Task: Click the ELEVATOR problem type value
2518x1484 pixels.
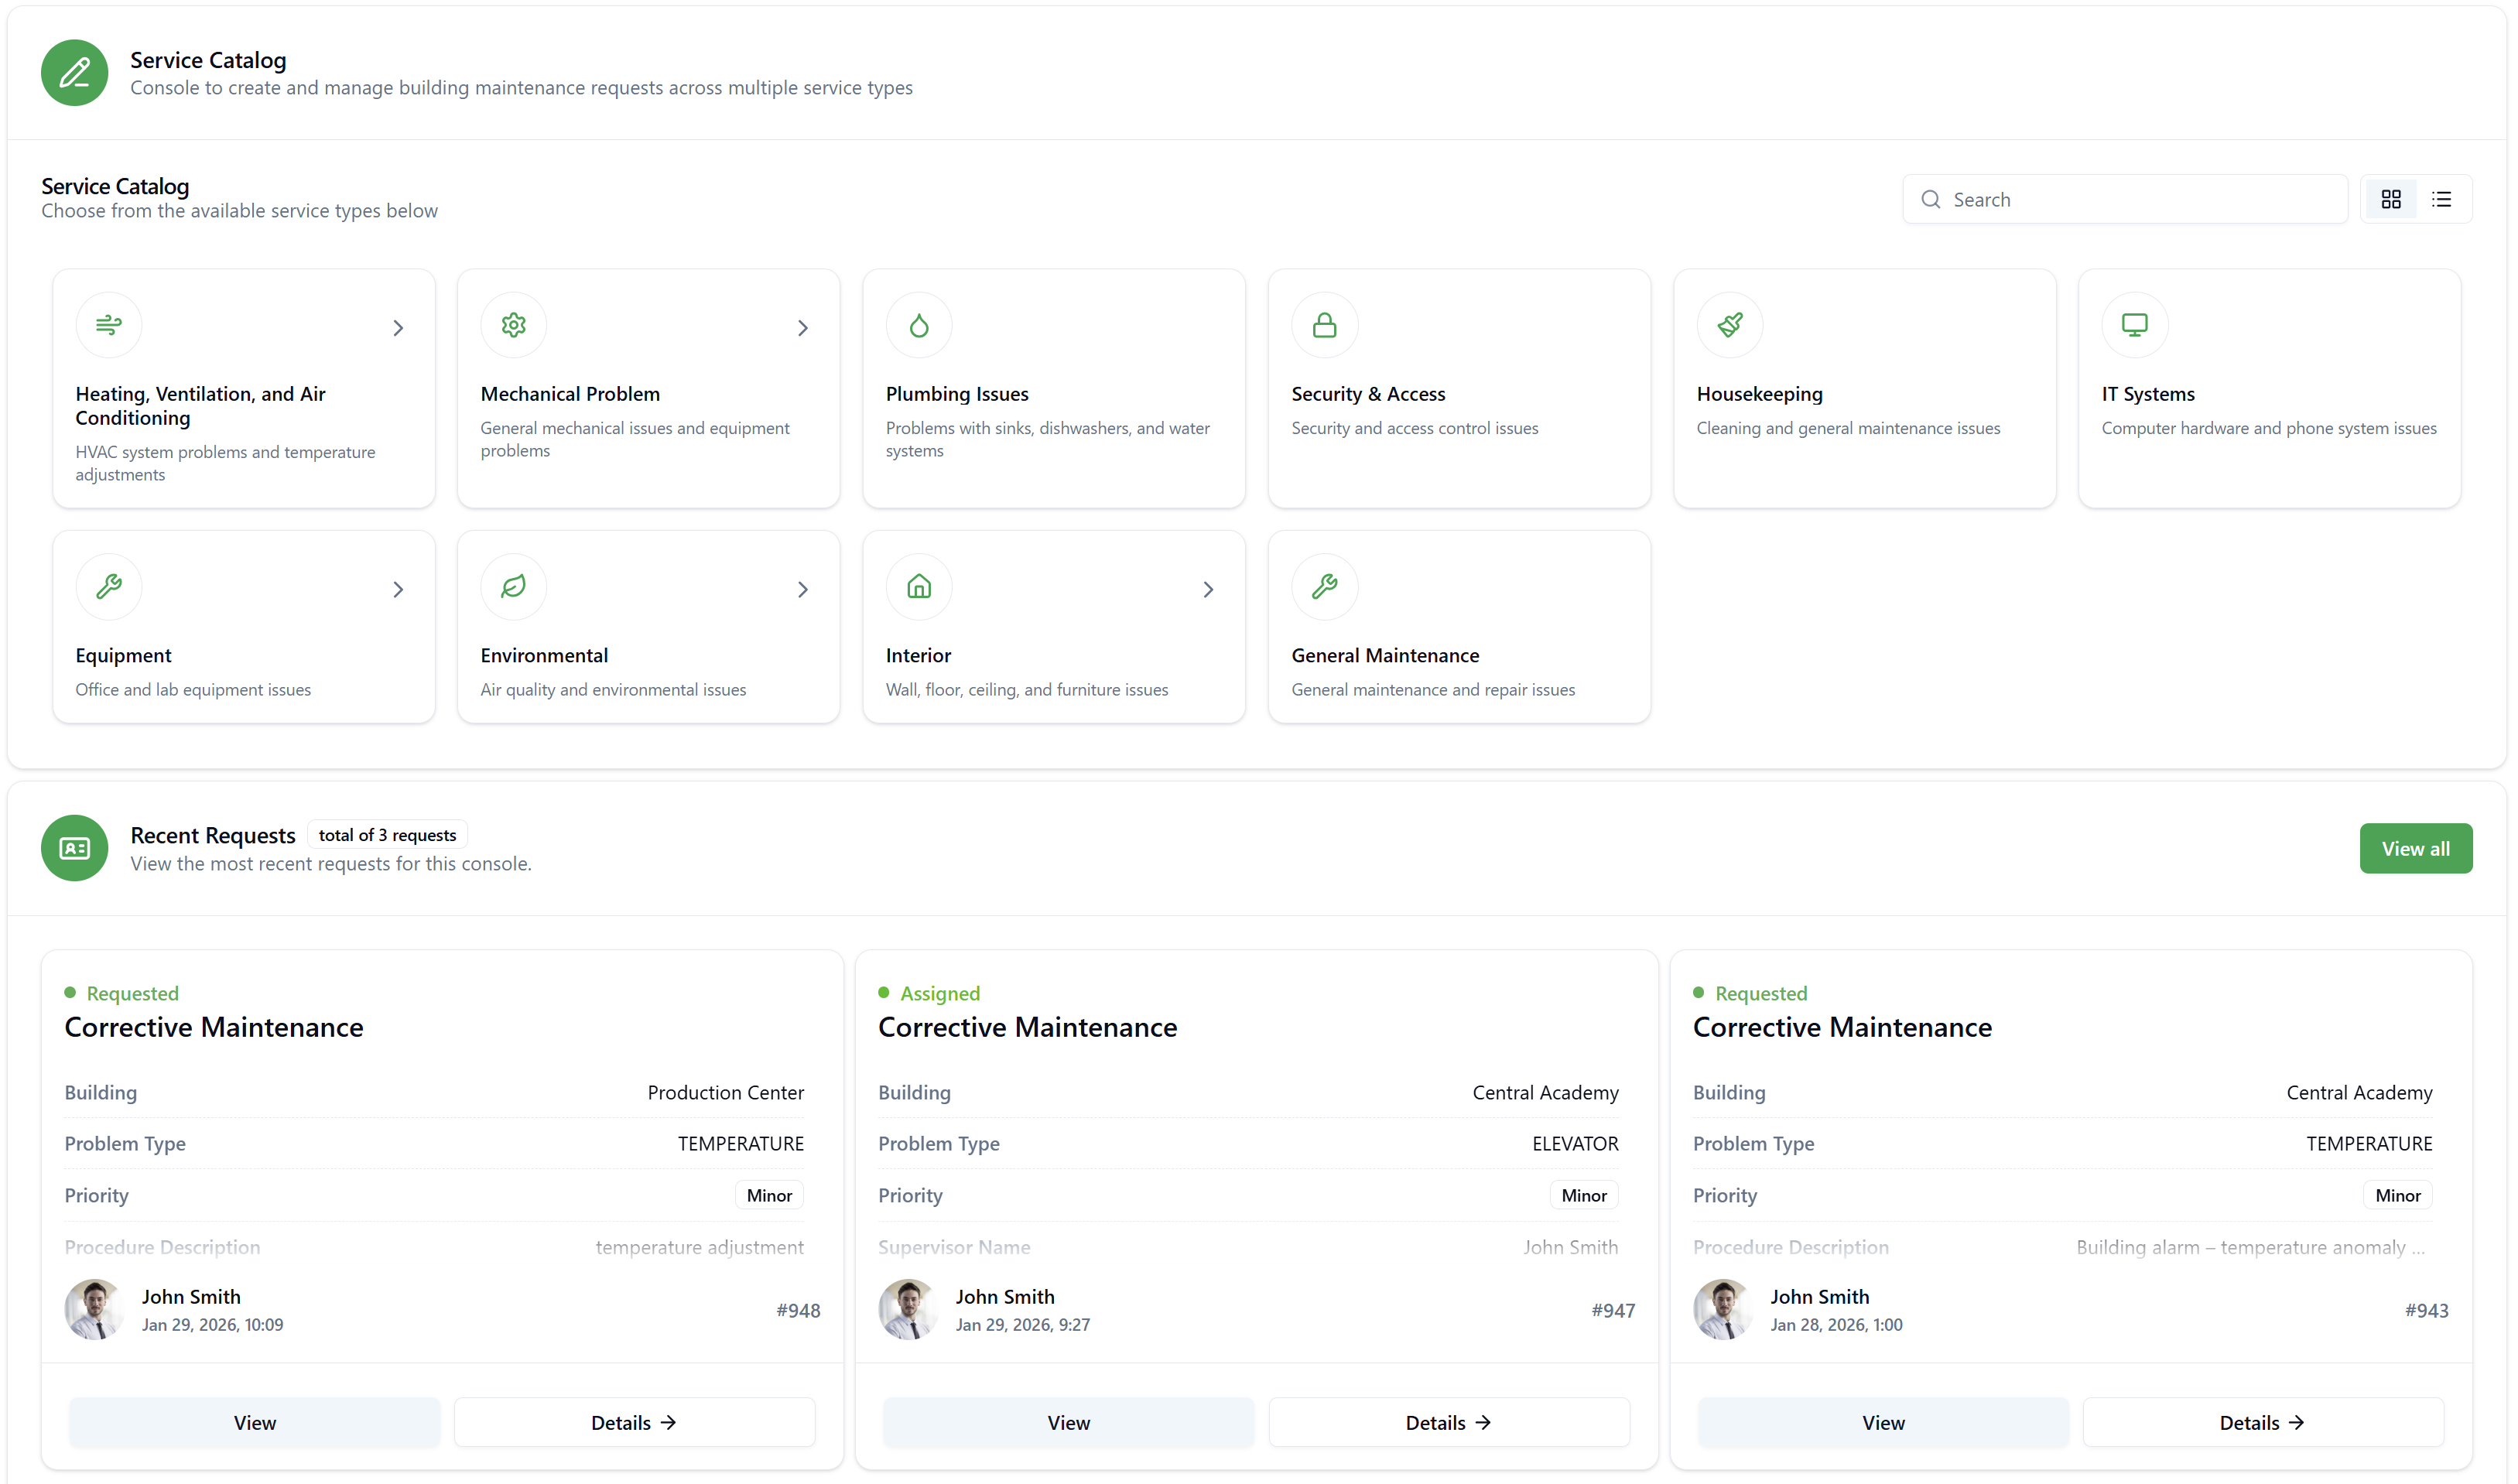Action: coord(1575,1143)
